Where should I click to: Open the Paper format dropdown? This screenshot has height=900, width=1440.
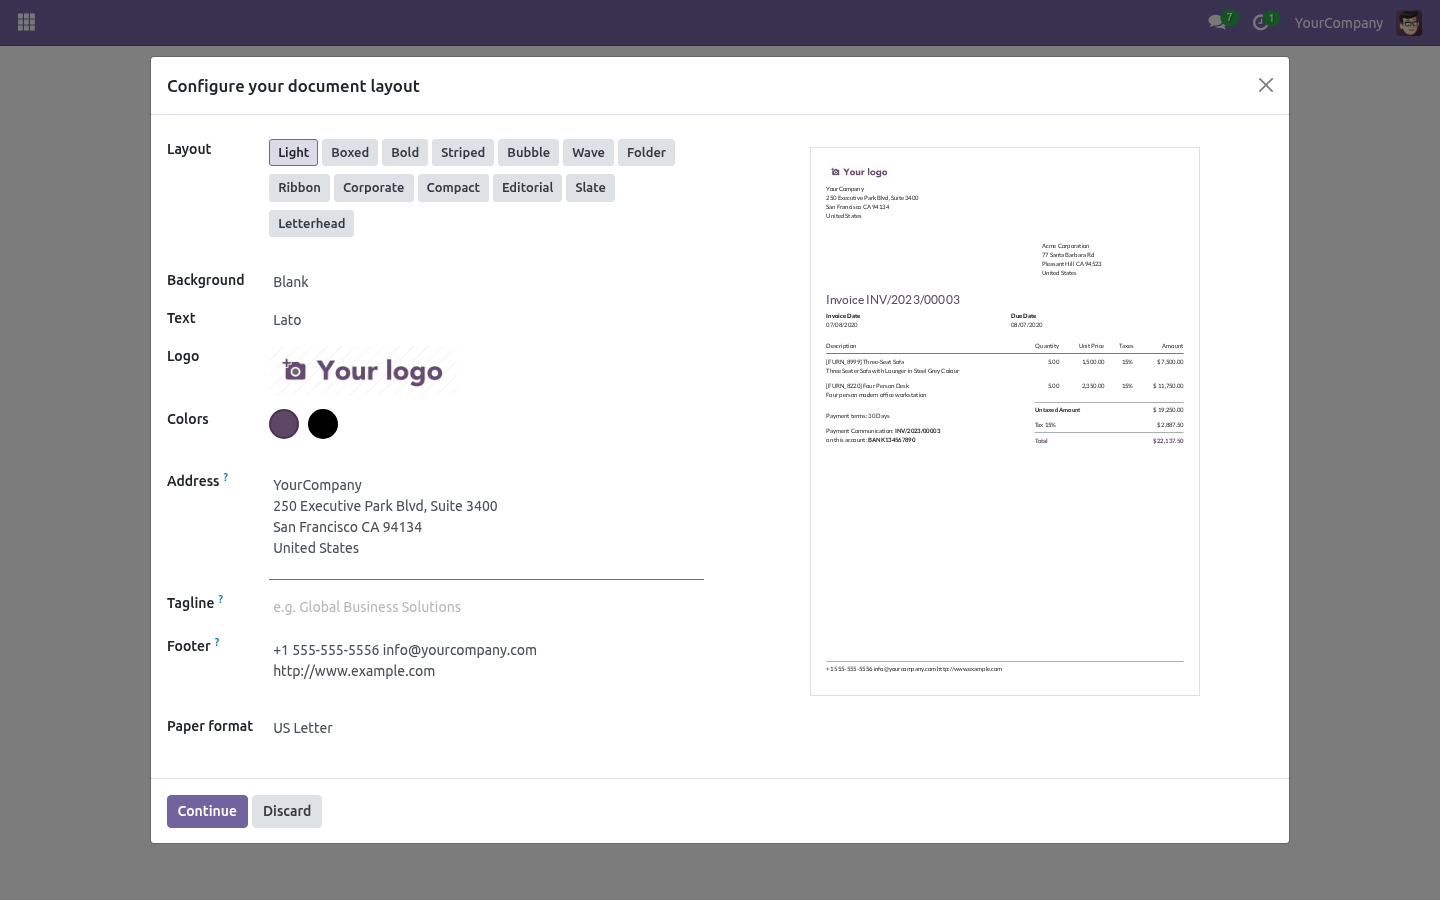[x=486, y=728]
